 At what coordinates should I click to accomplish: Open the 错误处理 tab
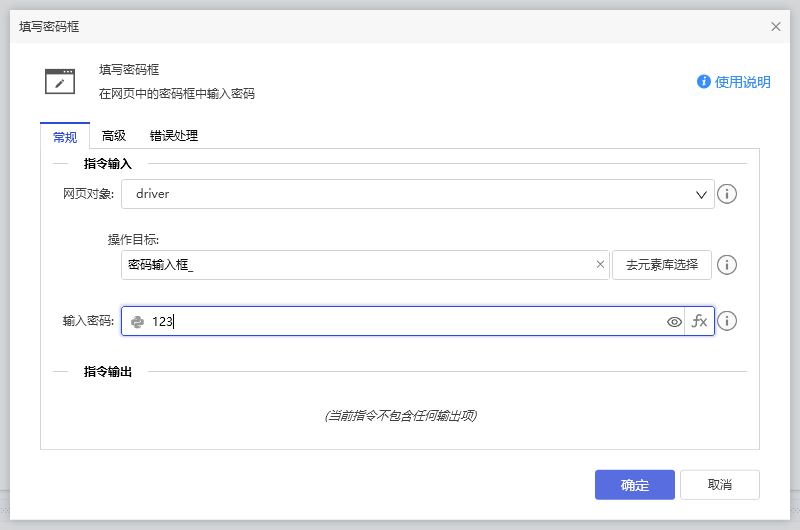[174, 136]
